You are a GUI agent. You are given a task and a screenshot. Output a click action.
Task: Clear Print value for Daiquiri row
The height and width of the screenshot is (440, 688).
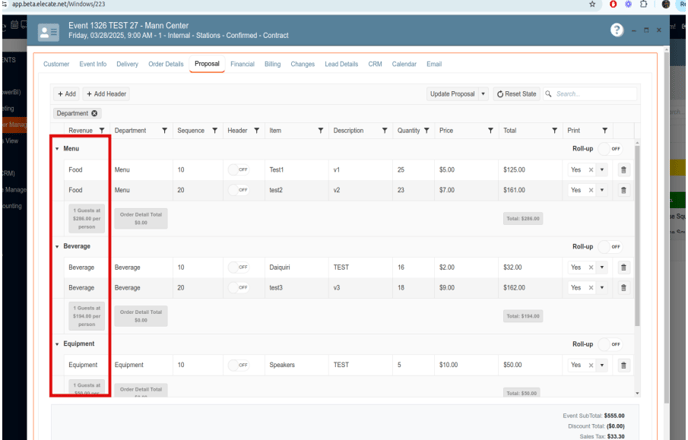coord(591,268)
